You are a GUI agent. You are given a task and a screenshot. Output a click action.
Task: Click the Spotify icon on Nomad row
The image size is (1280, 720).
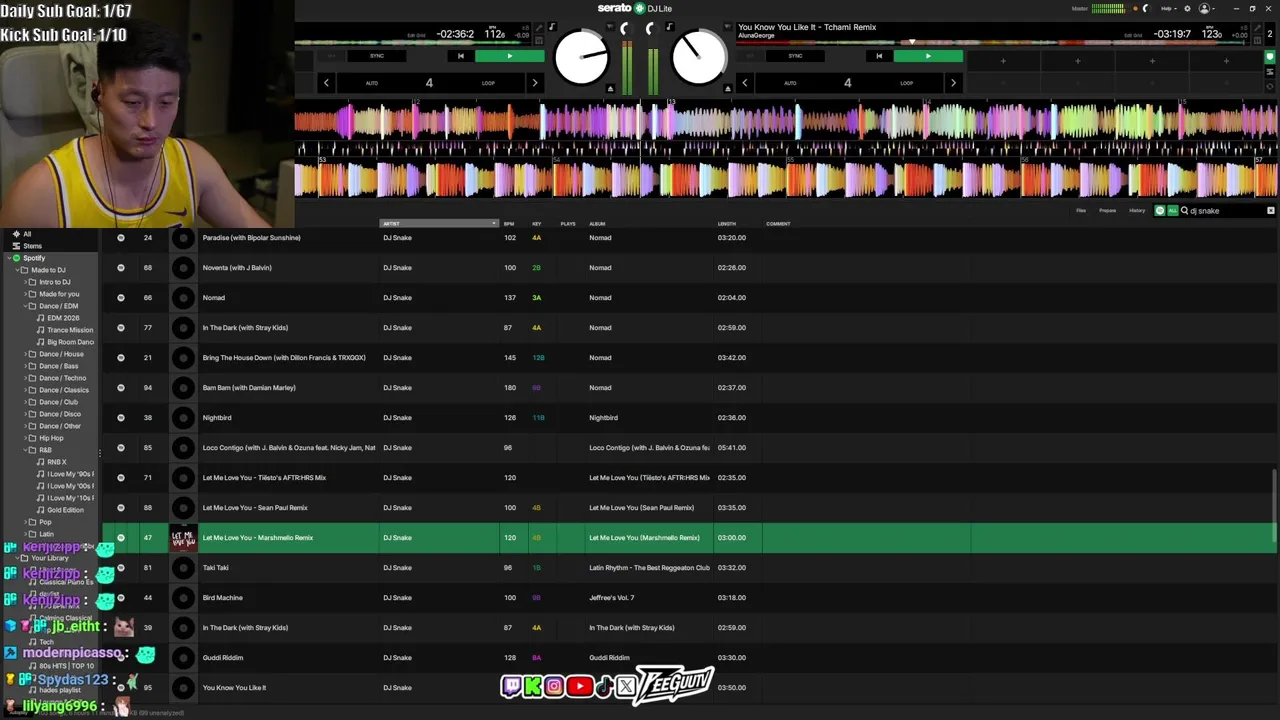pyautogui.click(x=121, y=298)
